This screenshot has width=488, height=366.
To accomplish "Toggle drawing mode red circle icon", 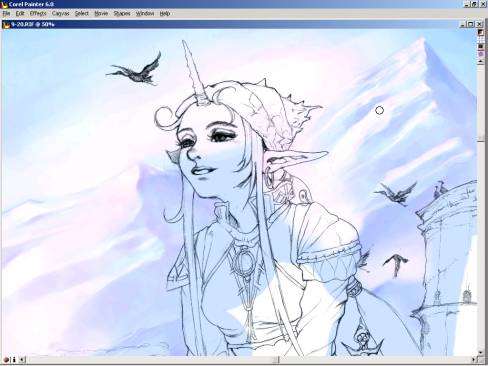I will coord(6,360).
